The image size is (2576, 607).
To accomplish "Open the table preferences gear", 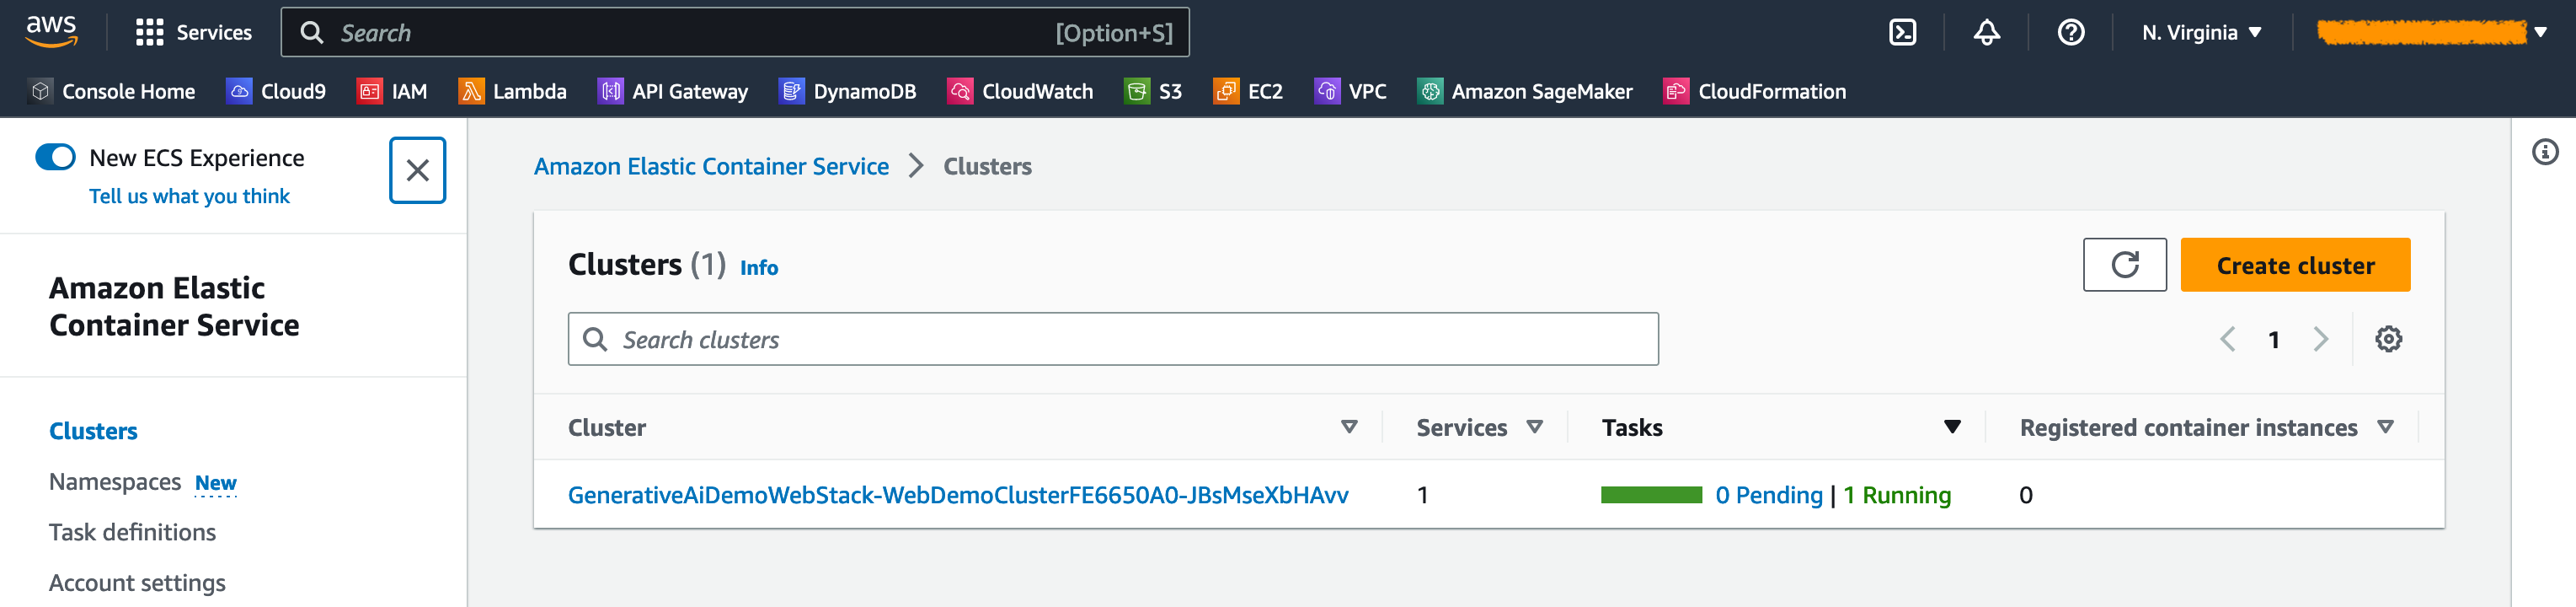I will point(2388,339).
